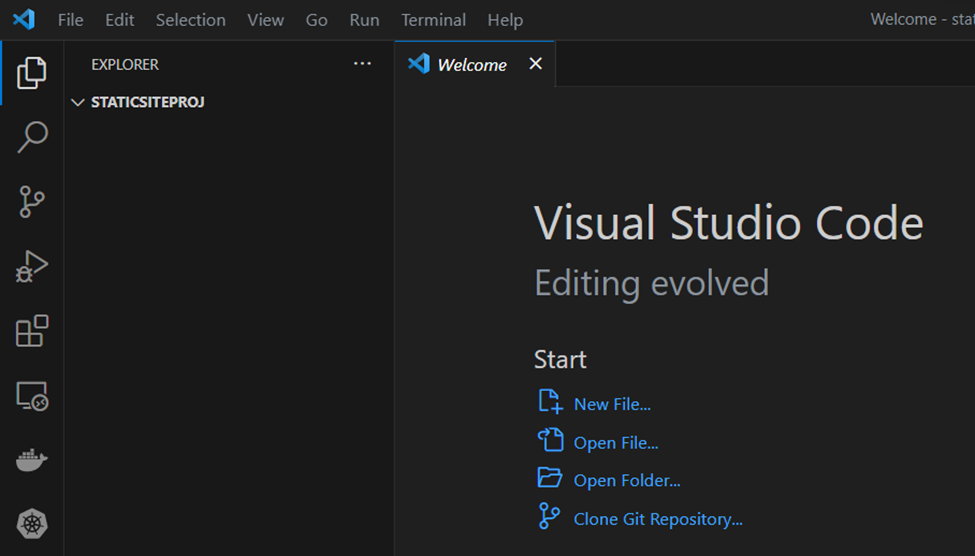
Task: Click the Start section heading
Action: tap(560, 359)
